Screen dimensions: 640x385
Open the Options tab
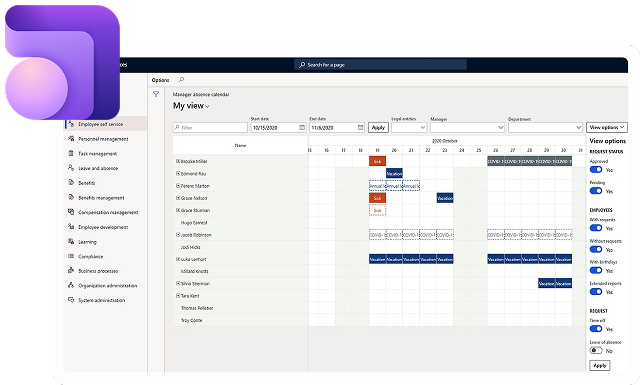160,80
